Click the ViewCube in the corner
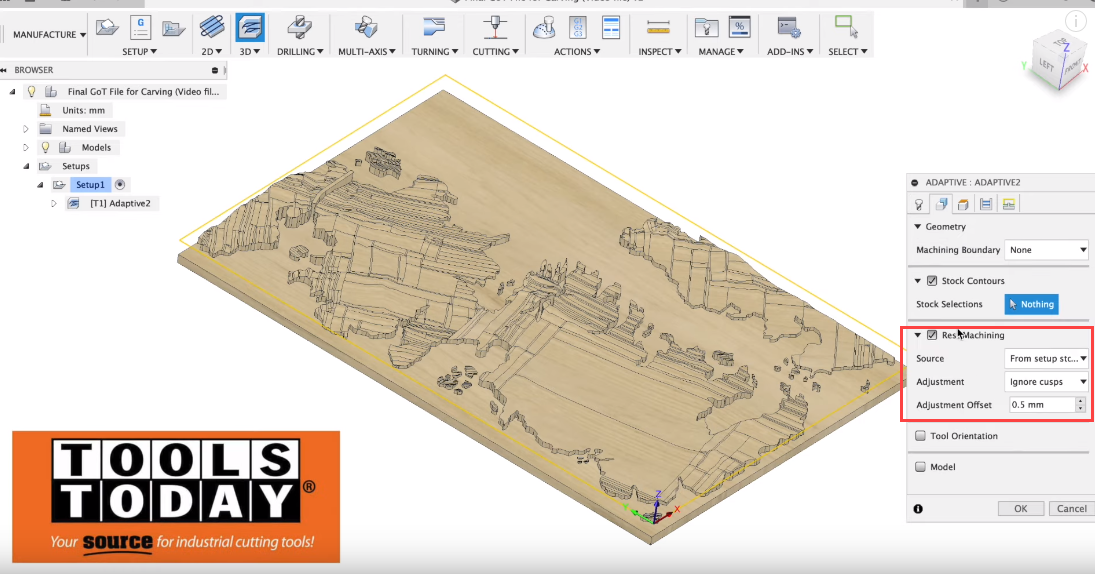Screen dimensions: 1095x574 point(1059,63)
